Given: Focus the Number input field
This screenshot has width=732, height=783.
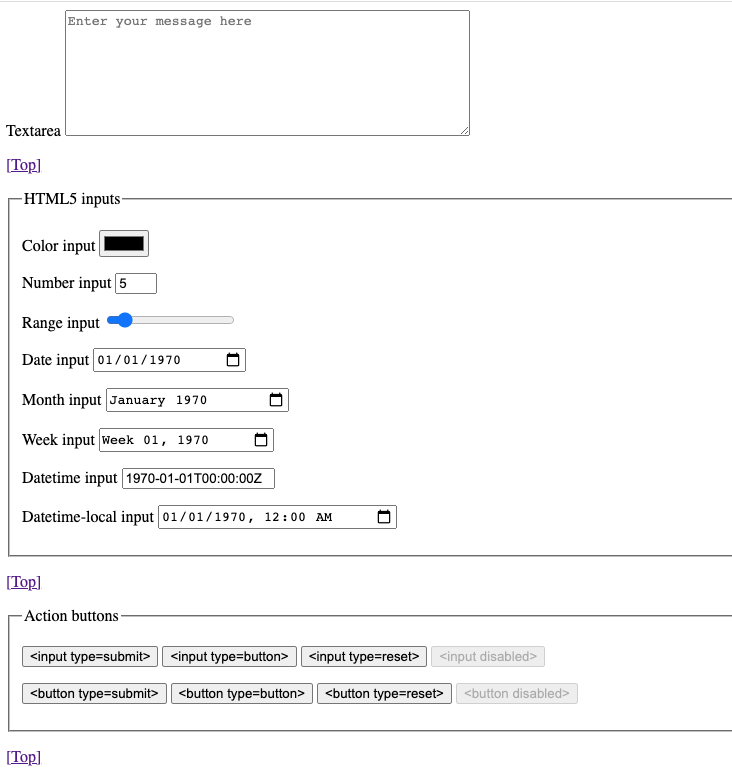Looking at the screenshot, I should click(136, 283).
